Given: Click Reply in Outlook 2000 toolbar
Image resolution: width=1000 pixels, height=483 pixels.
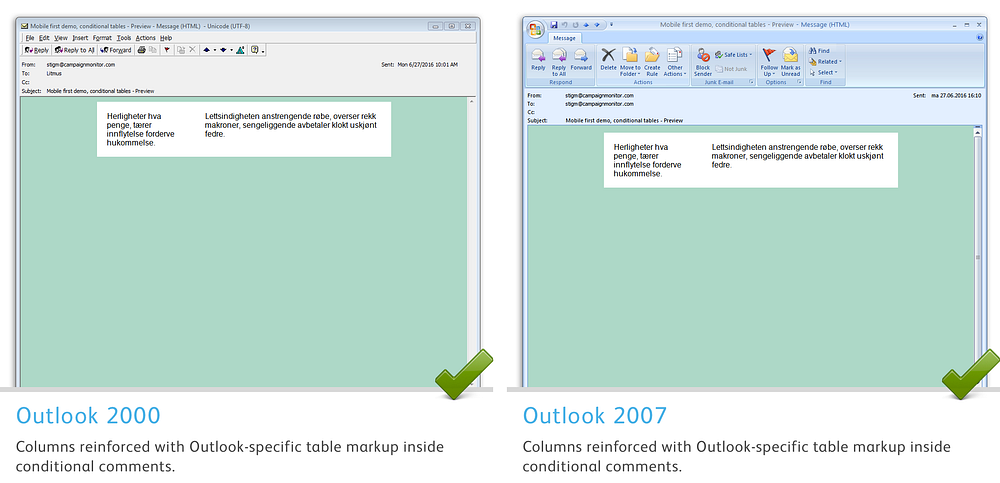Looking at the screenshot, I should coord(36,50).
